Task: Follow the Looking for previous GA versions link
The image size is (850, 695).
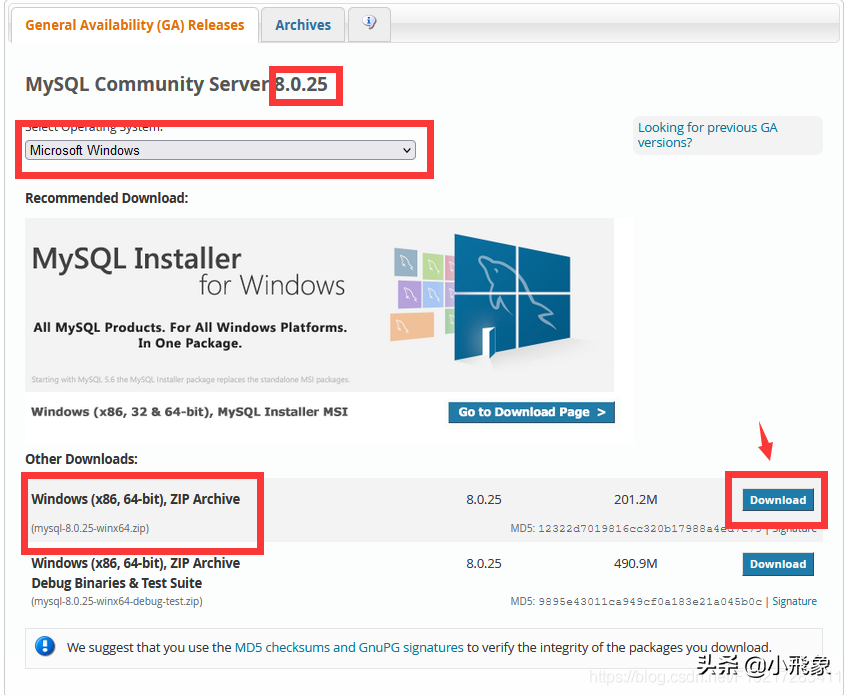Action: click(x=707, y=135)
